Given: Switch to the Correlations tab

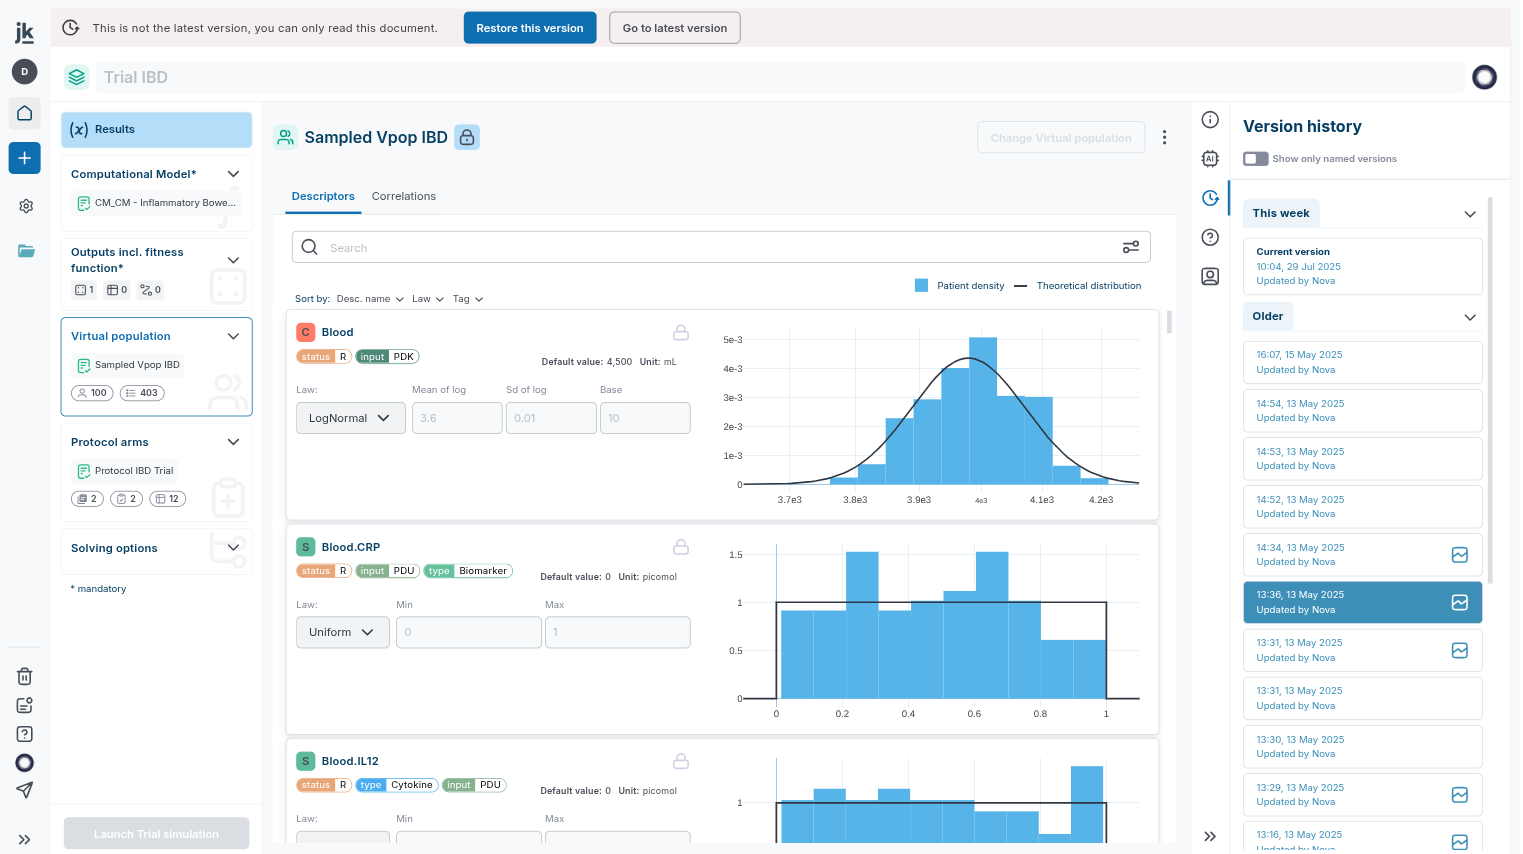Looking at the screenshot, I should [x=404, y=196].
